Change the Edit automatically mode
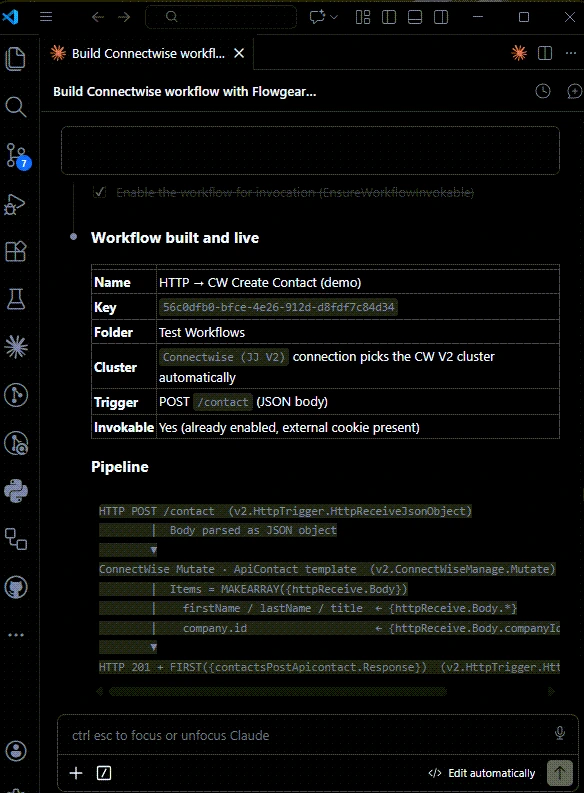This screenshot has height=793, width=584. tap(481, 773)
